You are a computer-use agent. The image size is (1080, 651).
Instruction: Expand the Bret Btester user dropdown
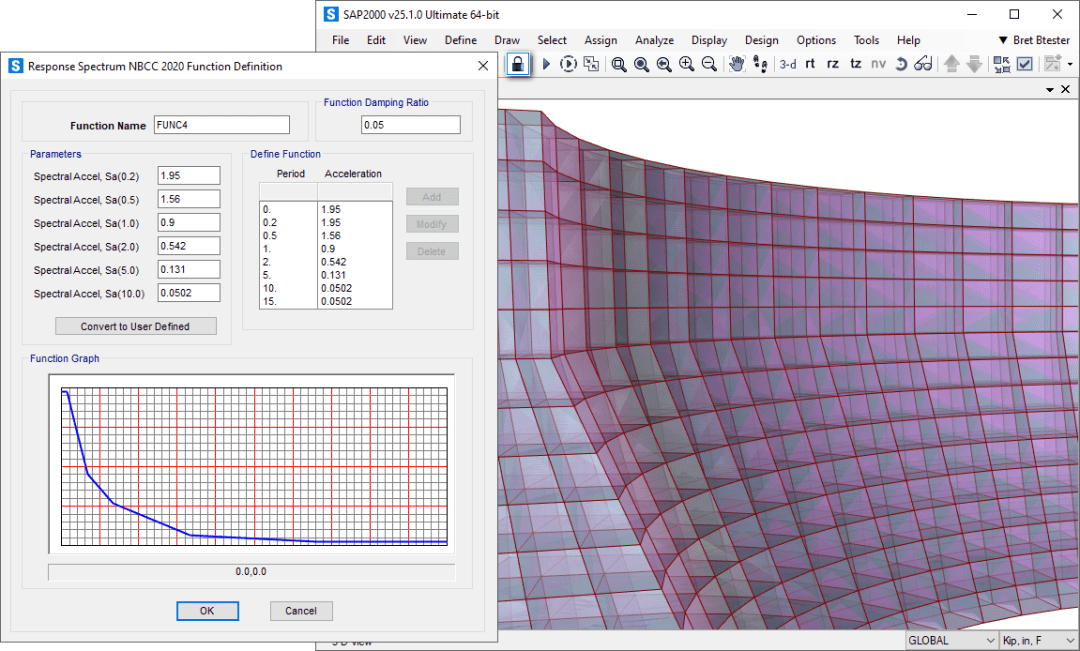click(1033, 40)
